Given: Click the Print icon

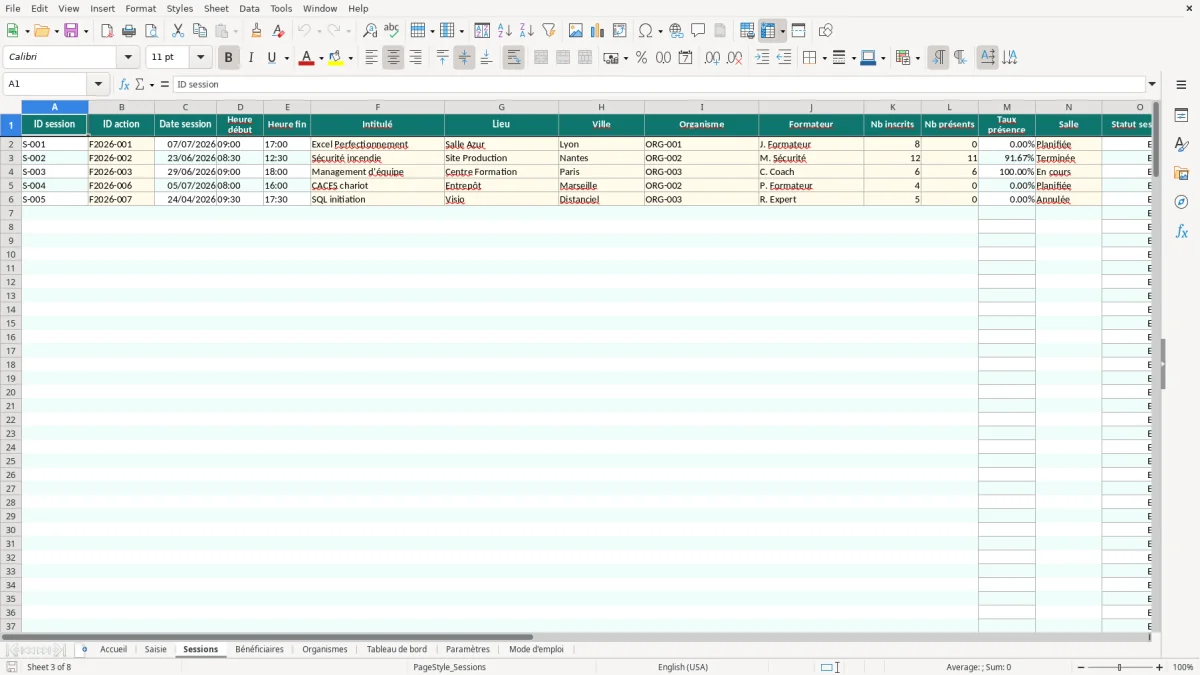Looking at the screenshot, I should coord(129,31).
